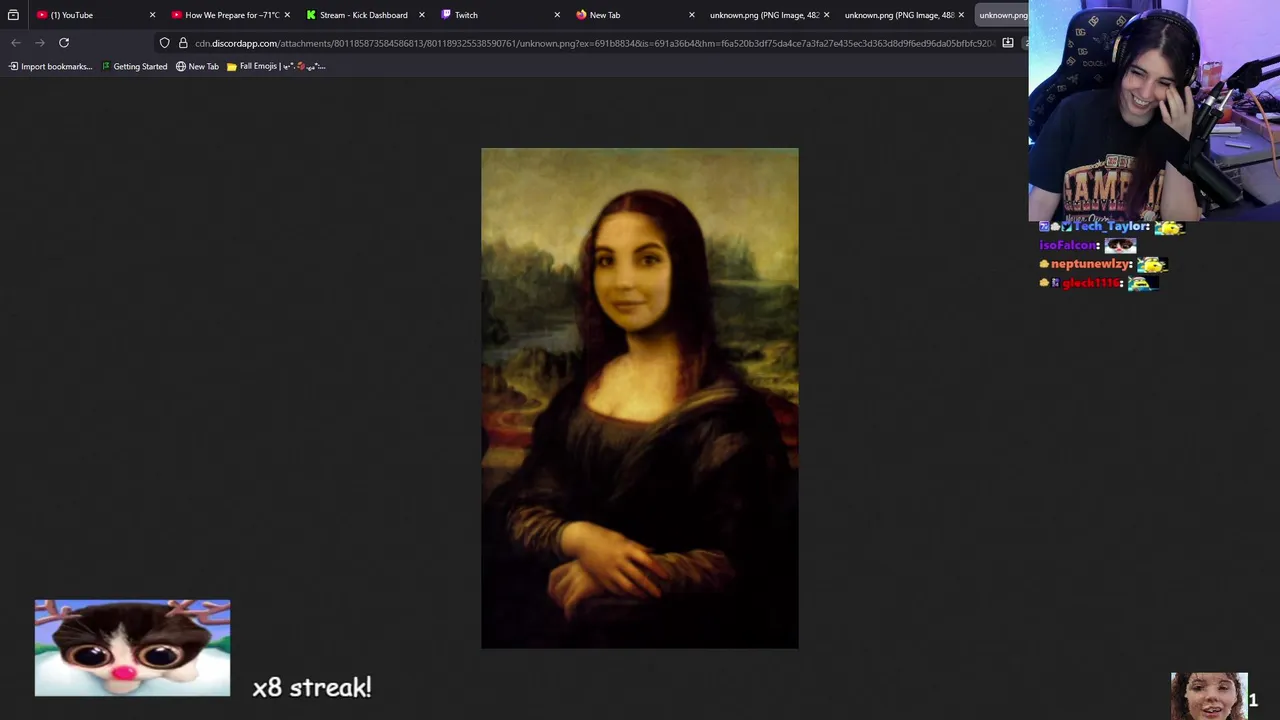Image resolution: width=1280 pixels, height=720 pixels.
Task: Open the Getting Started bookmark
Action: tap(134, 66)
